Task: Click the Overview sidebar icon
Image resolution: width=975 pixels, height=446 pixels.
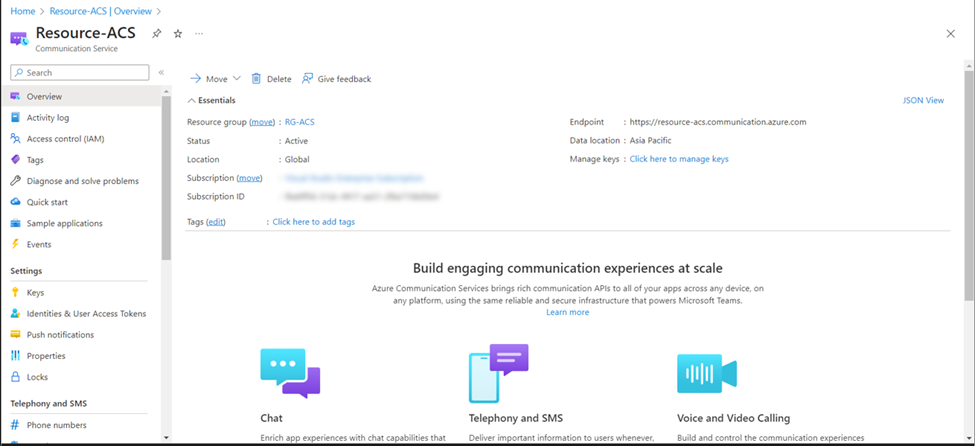Action: click(x=16, y=96)
